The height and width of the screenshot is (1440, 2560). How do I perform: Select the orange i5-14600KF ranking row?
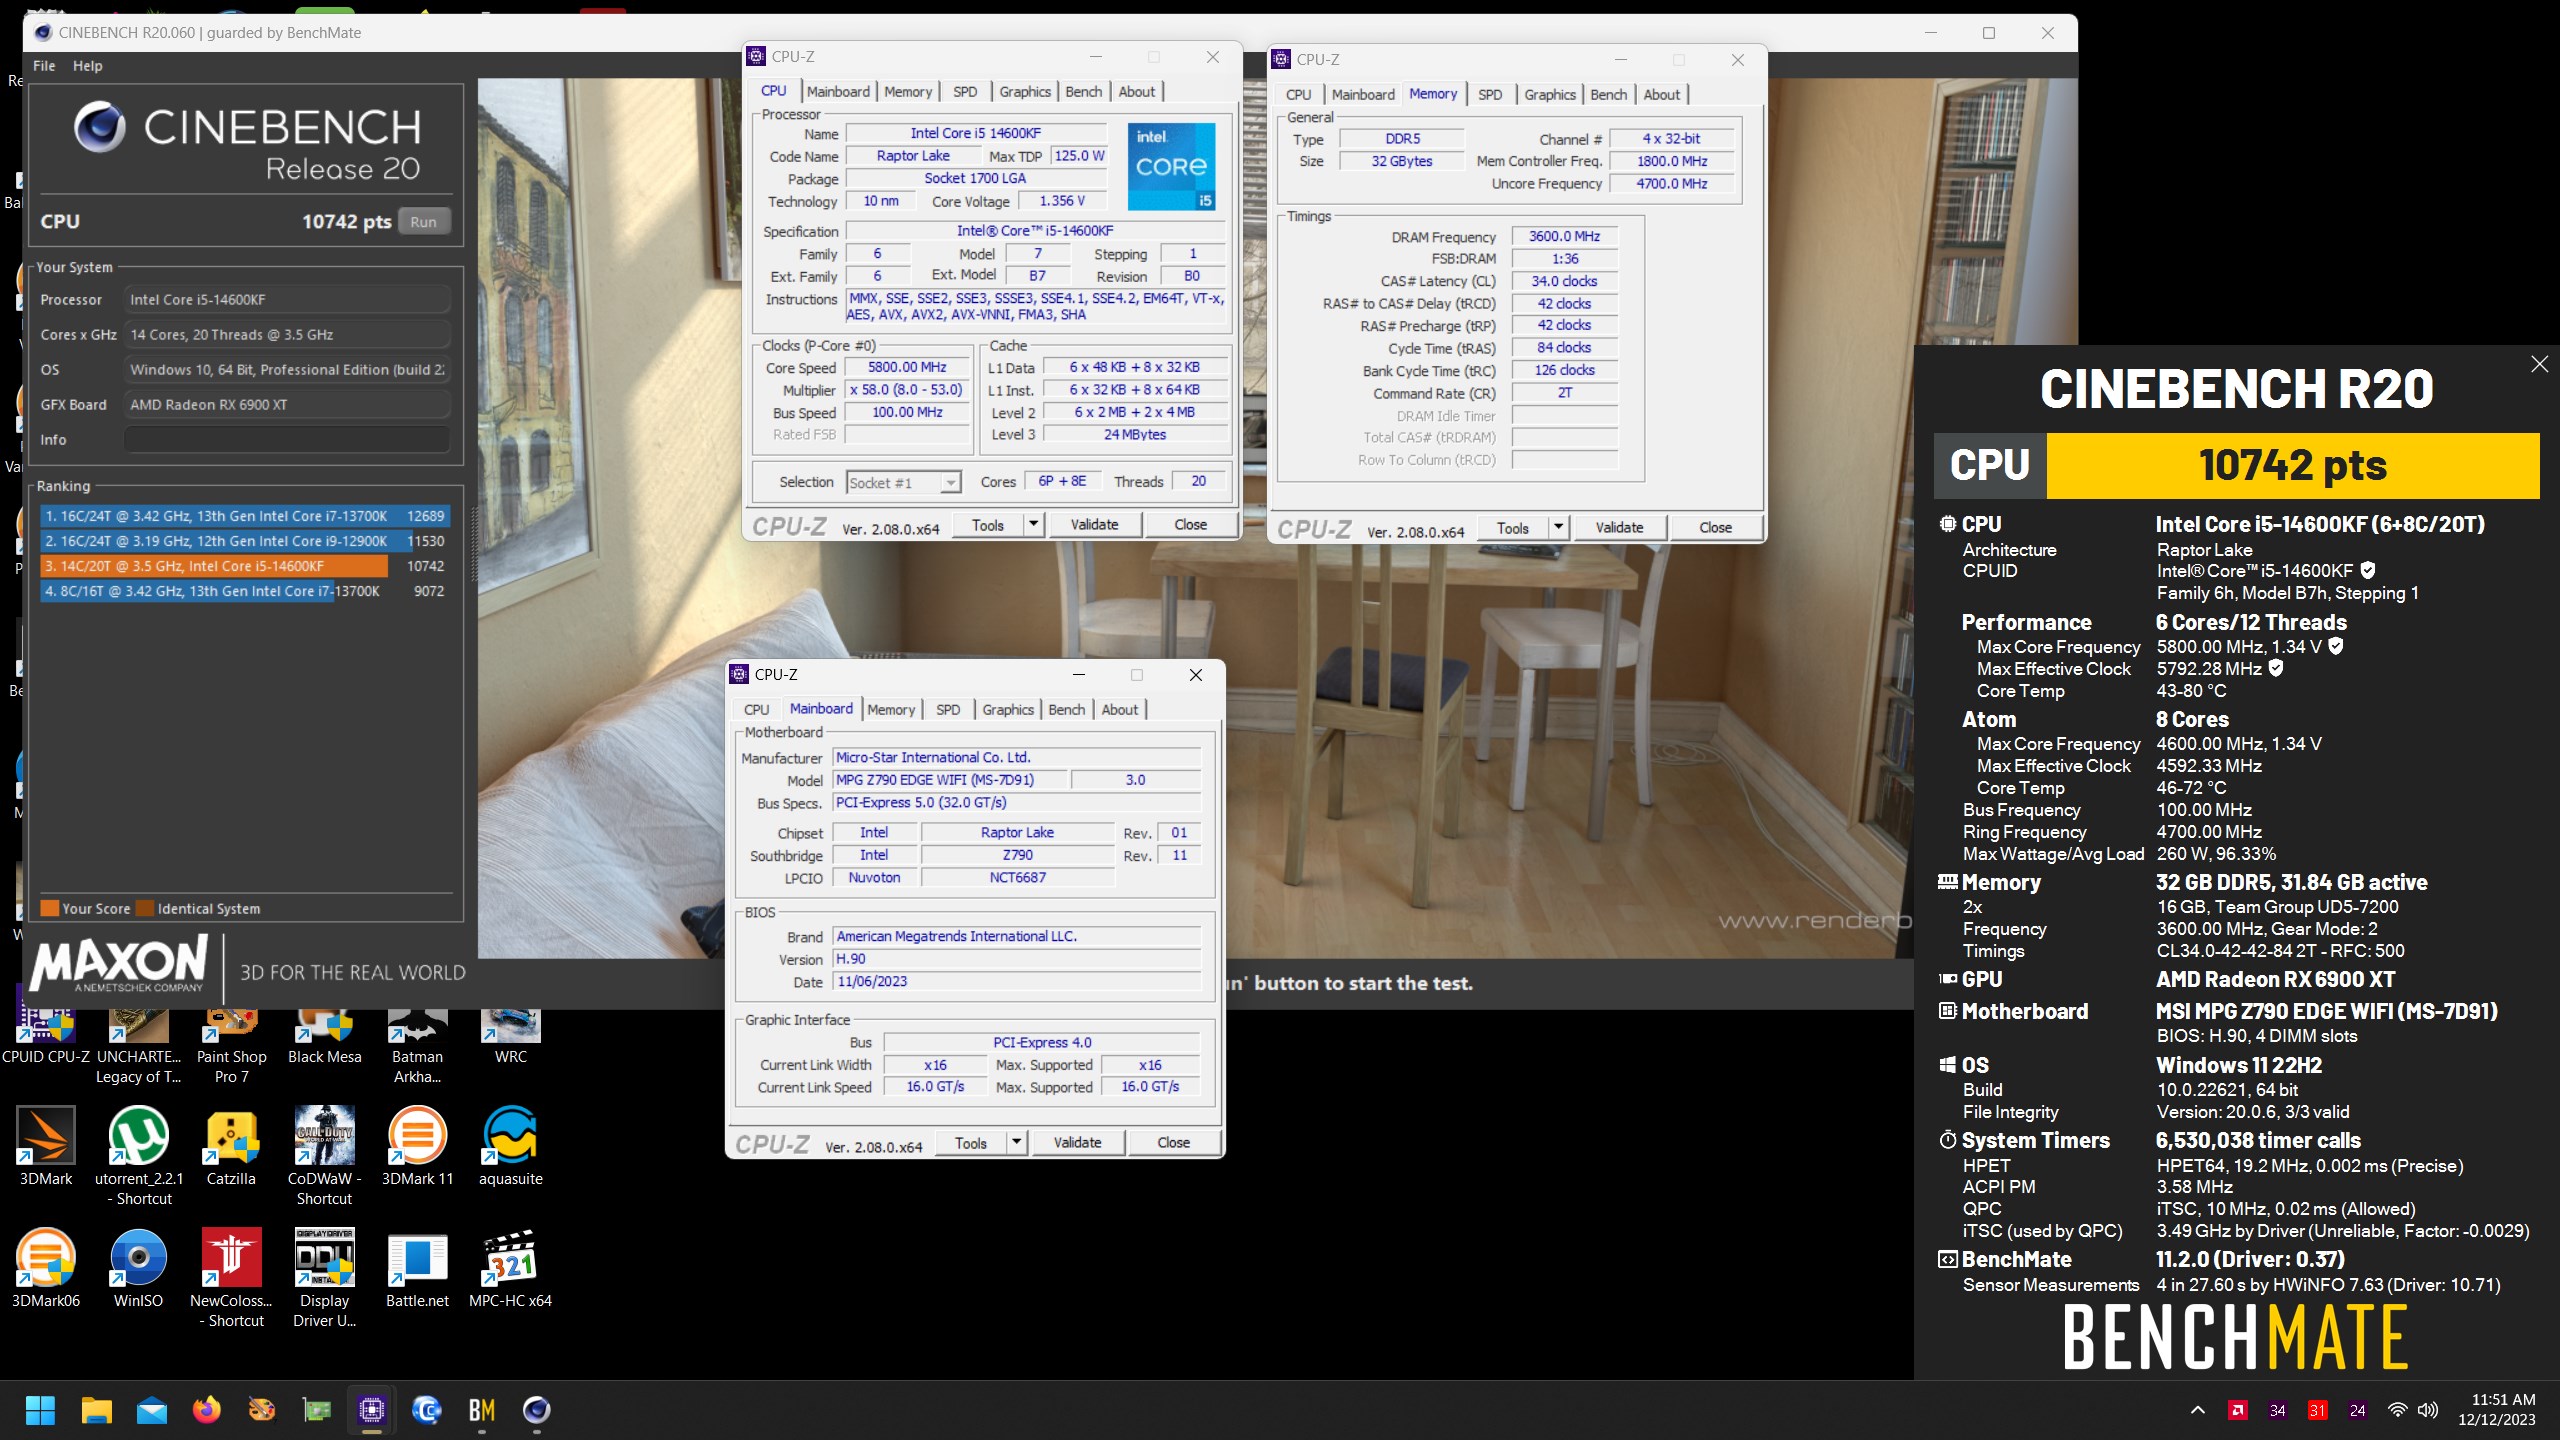[x=244, y=566]
